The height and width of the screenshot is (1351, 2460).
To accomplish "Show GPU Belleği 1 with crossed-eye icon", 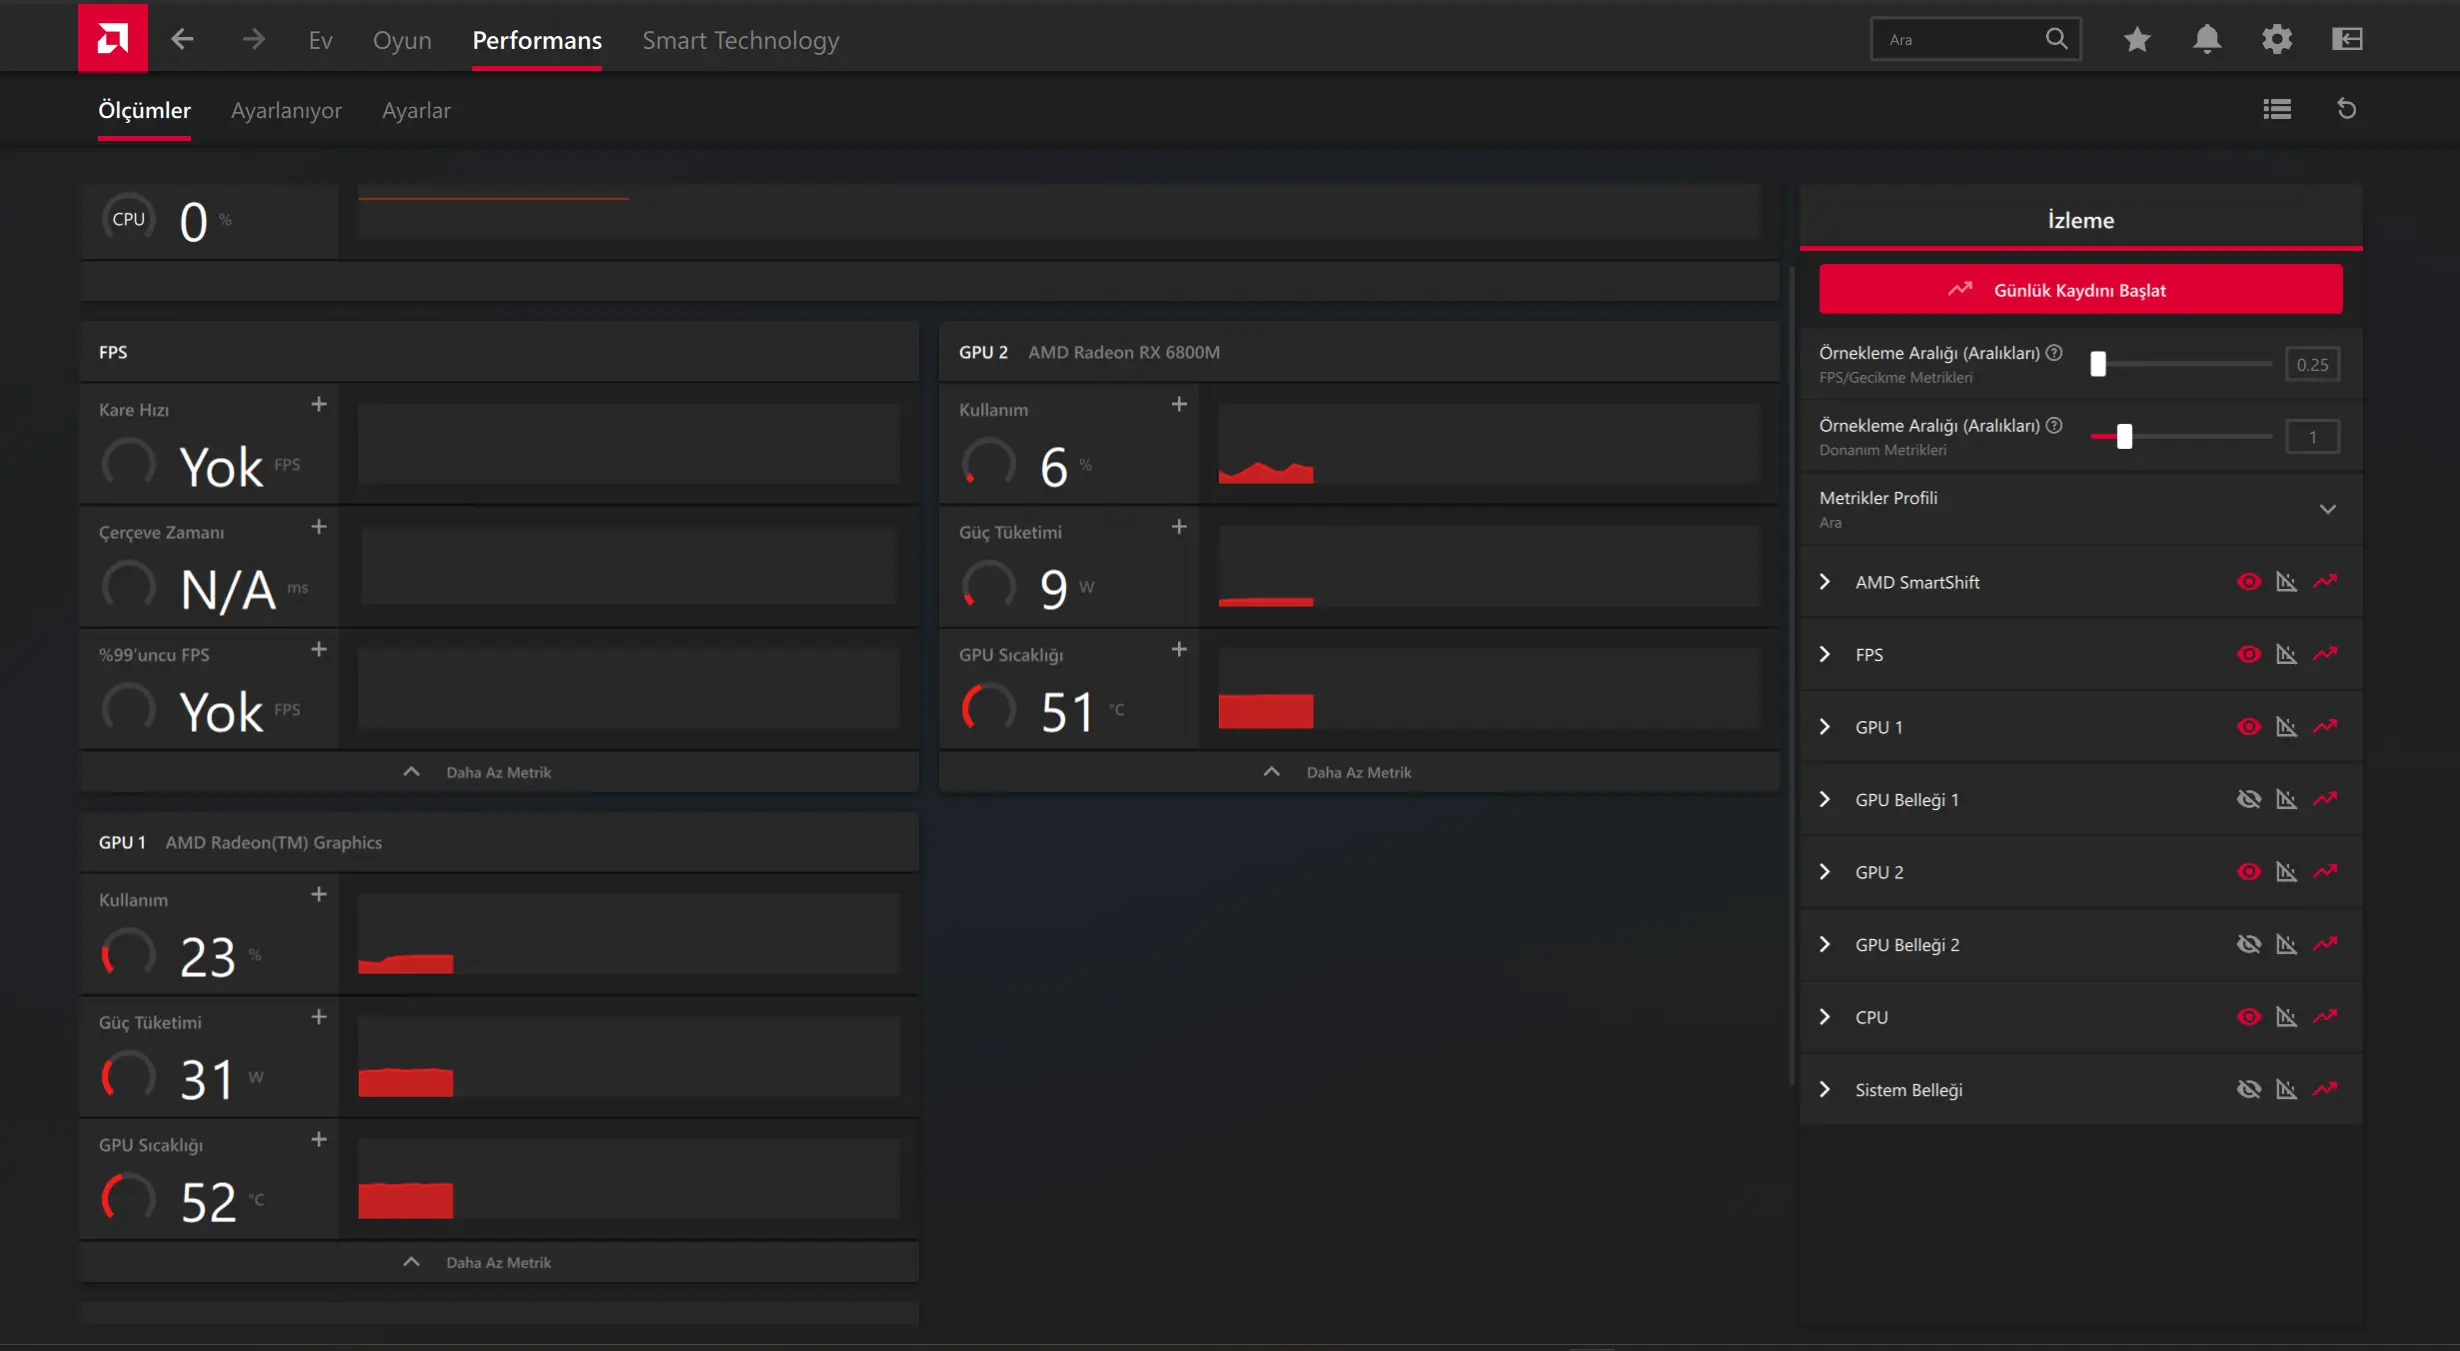I will pos(2248,799).
